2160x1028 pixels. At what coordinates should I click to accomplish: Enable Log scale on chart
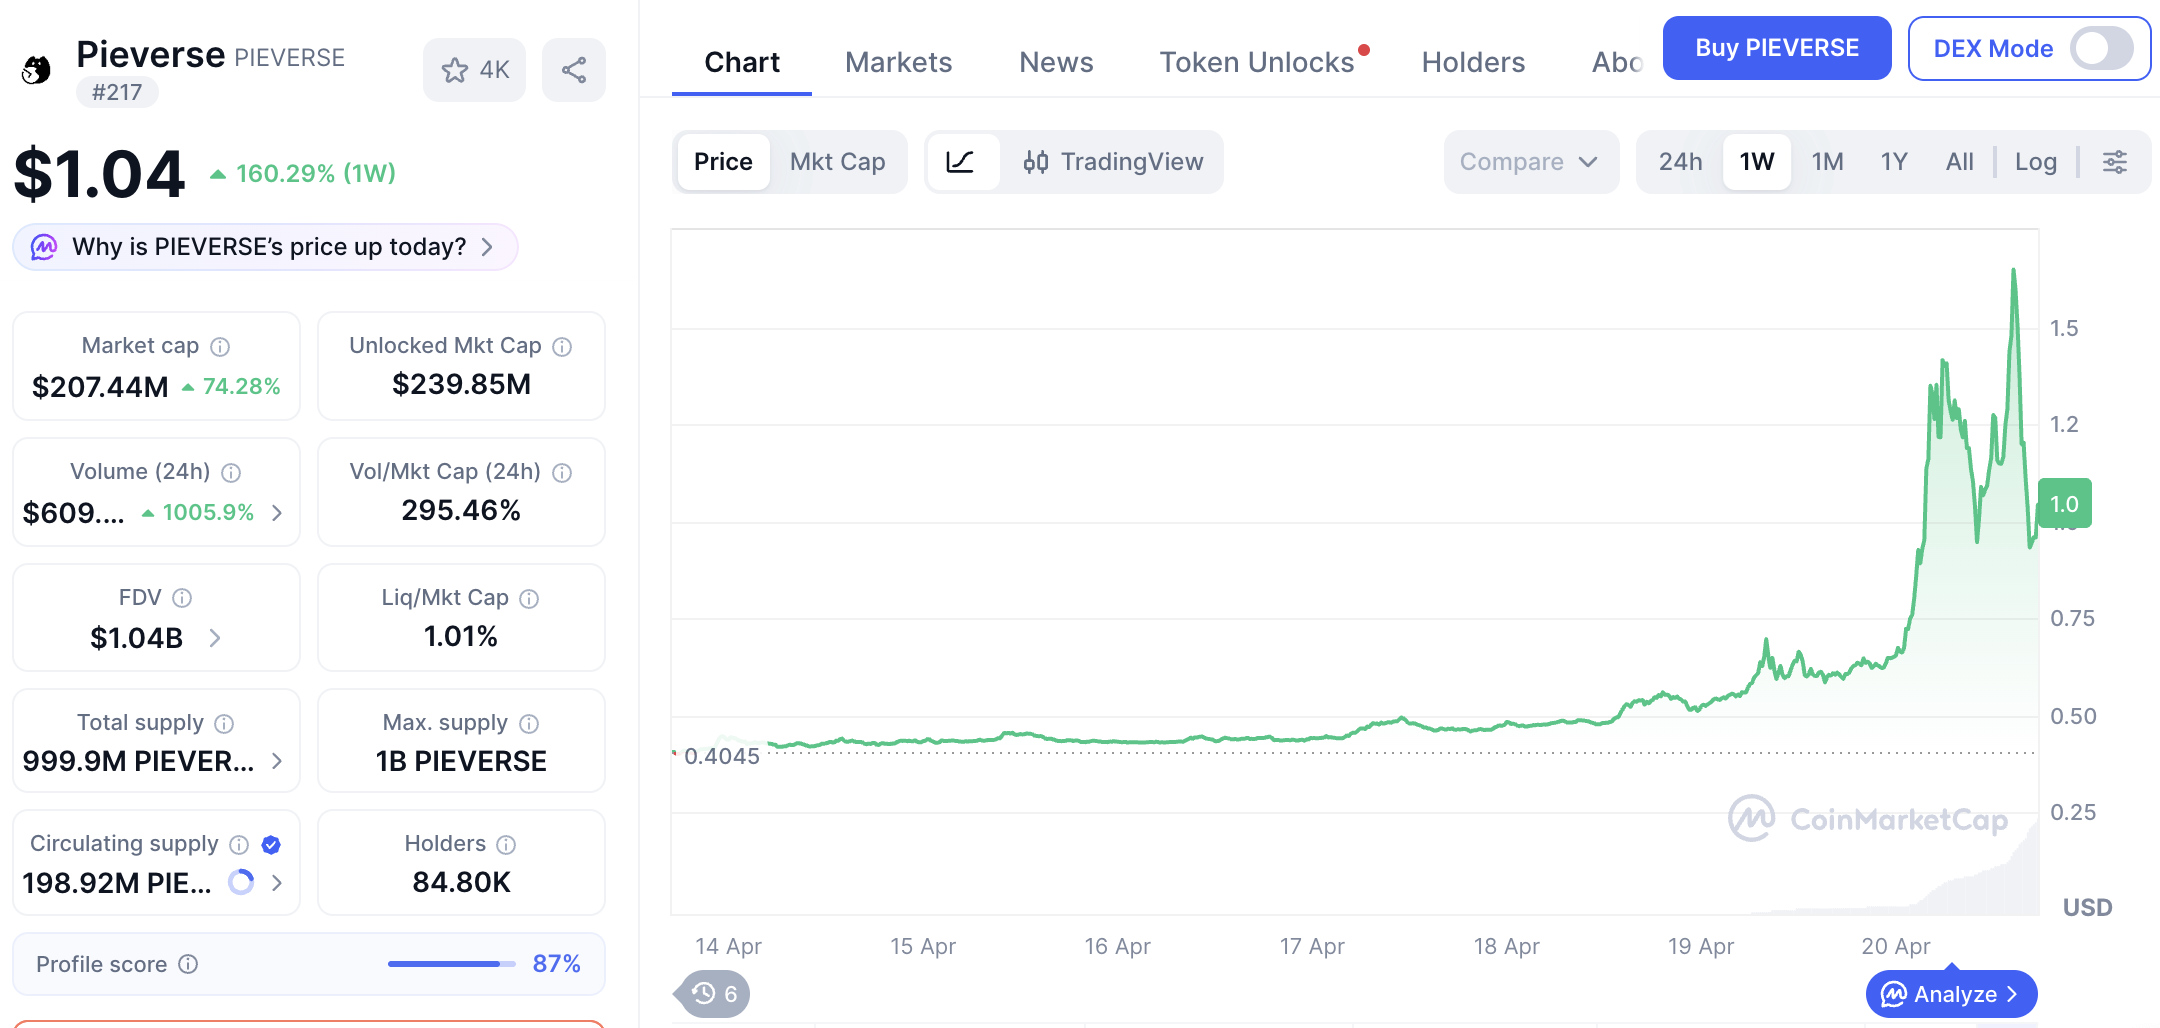2036,162
